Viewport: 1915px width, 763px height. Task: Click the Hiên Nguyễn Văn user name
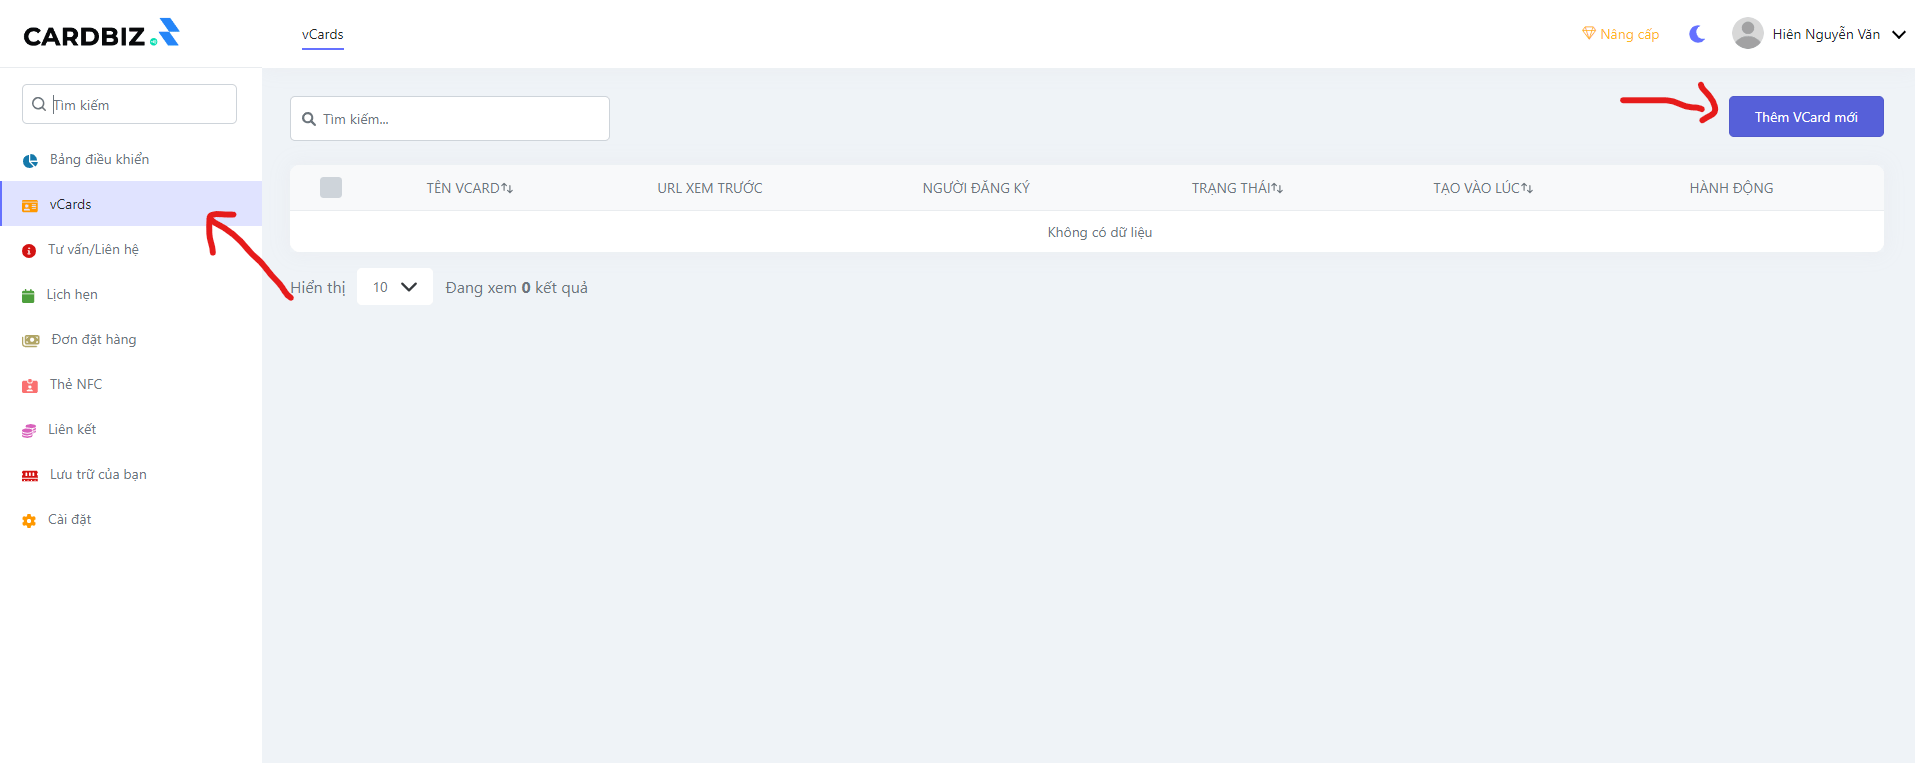pos(1826,34)
